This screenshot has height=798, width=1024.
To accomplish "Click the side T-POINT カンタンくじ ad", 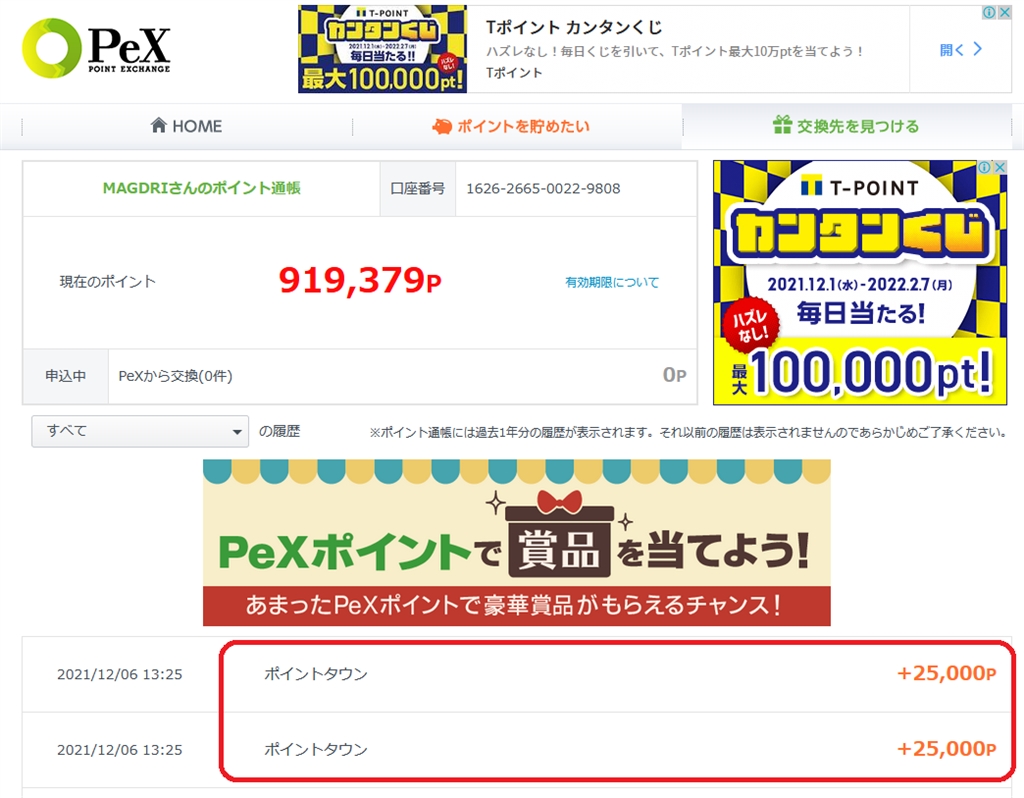I will coord(859,282).
